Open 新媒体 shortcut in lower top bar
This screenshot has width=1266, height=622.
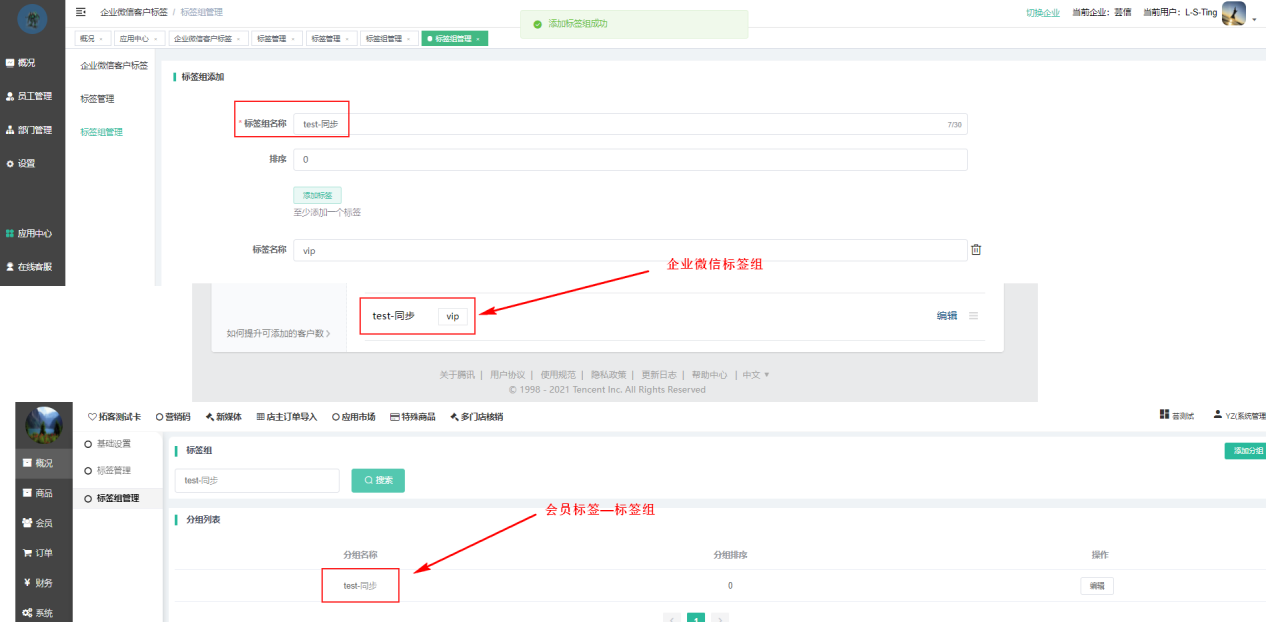223,417
